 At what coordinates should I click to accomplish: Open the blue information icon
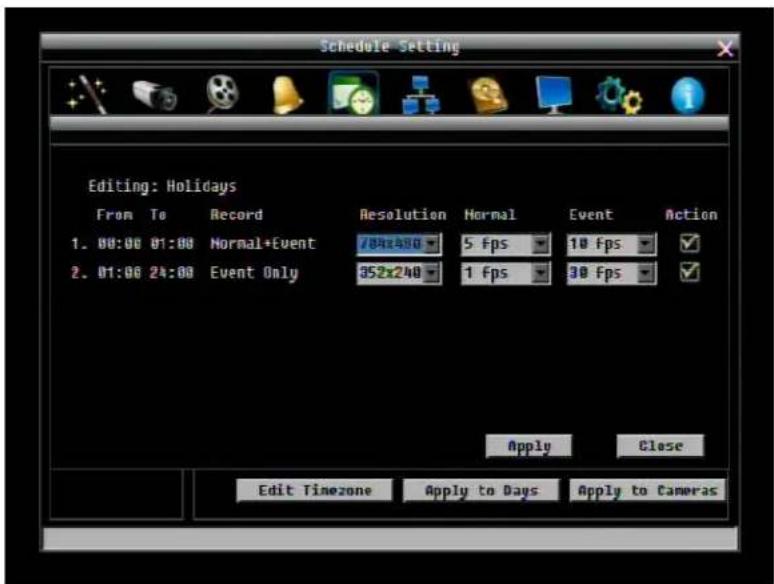click(x=688, y=96)
